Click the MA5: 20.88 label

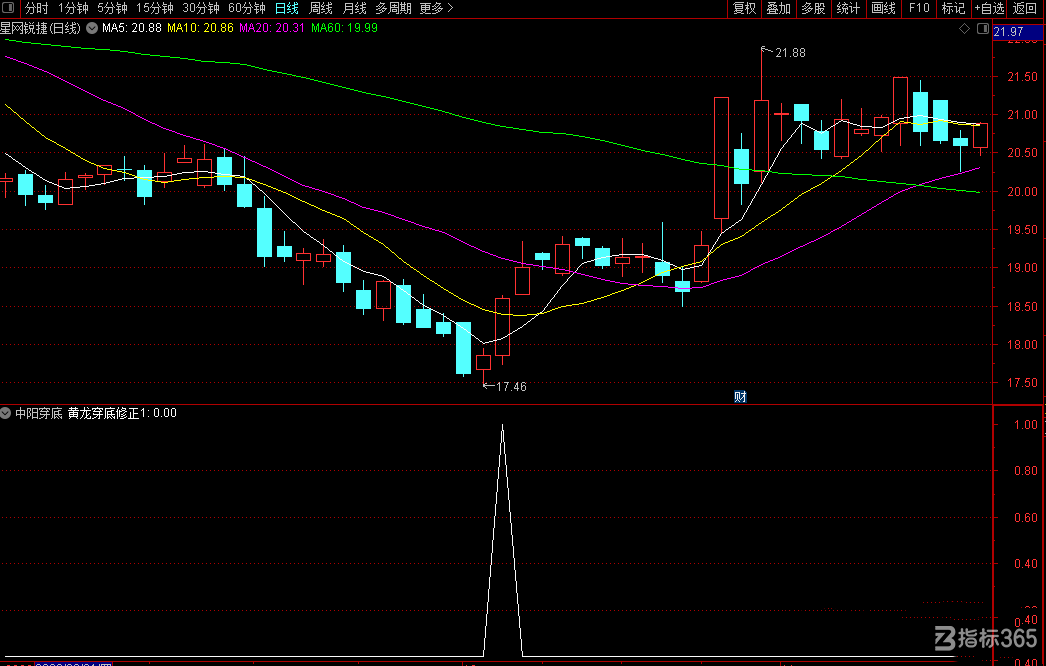click(x=131, y=28)
